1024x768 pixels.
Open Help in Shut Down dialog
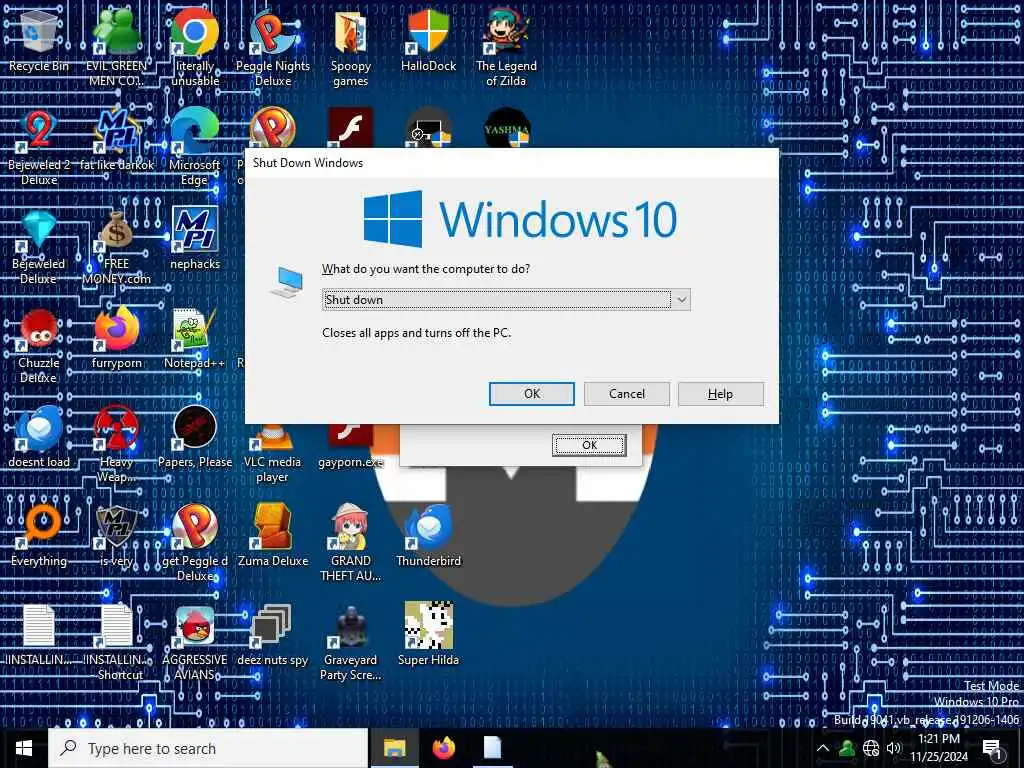(720, 394)
